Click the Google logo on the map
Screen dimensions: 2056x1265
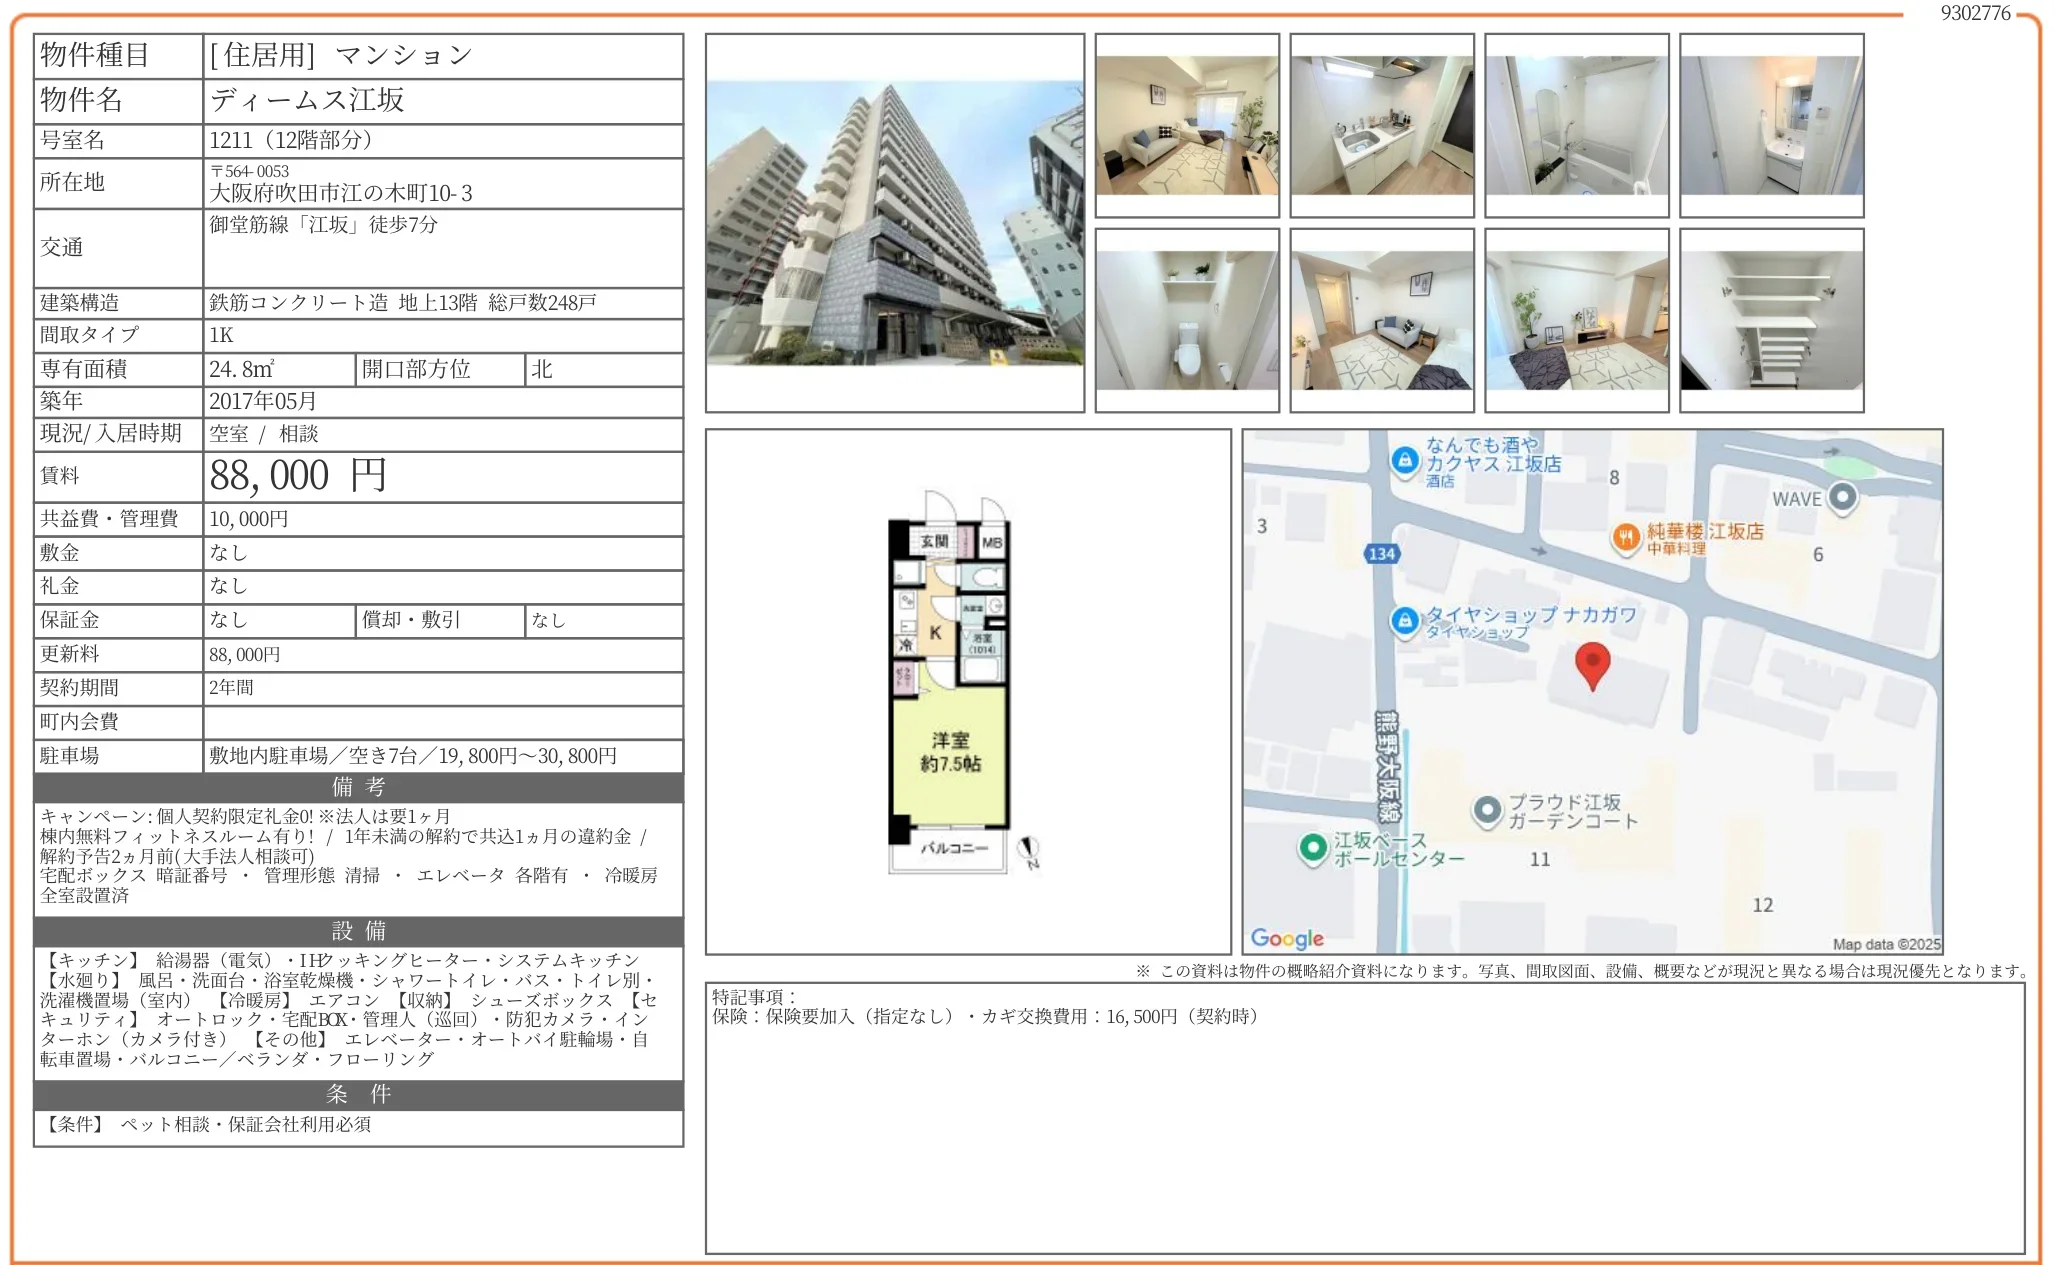coord(1287,938)
